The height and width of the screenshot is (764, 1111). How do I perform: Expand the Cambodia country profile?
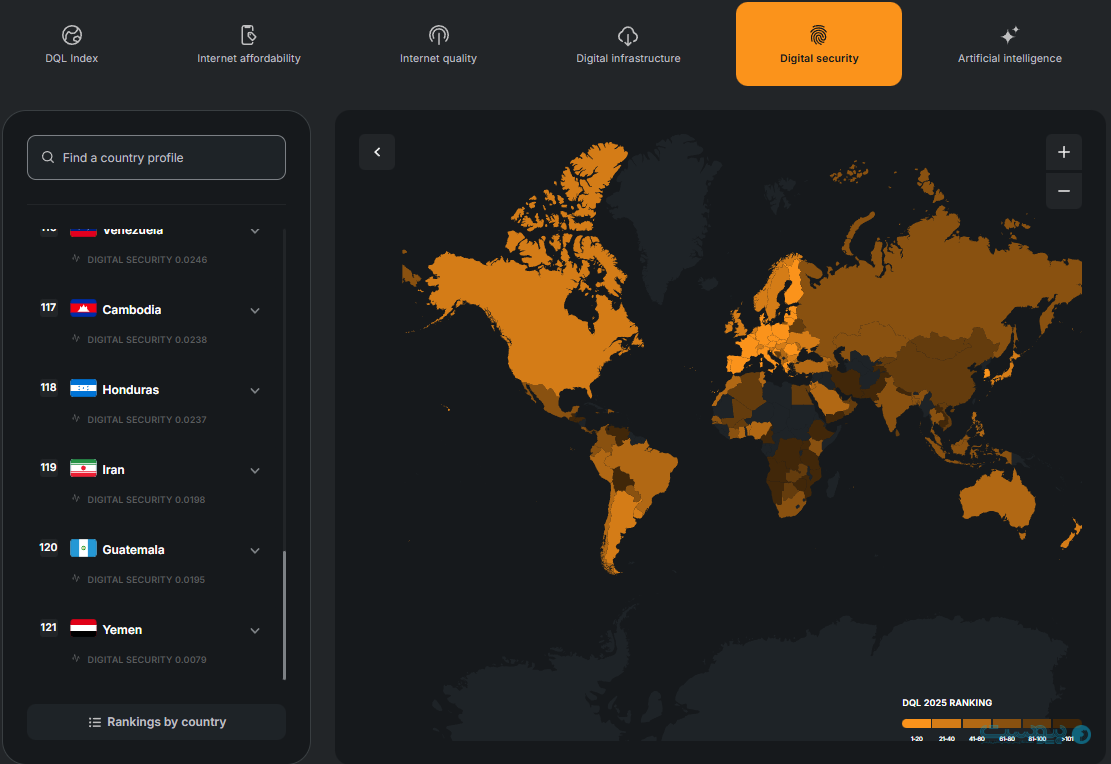[x=255, y=310]
